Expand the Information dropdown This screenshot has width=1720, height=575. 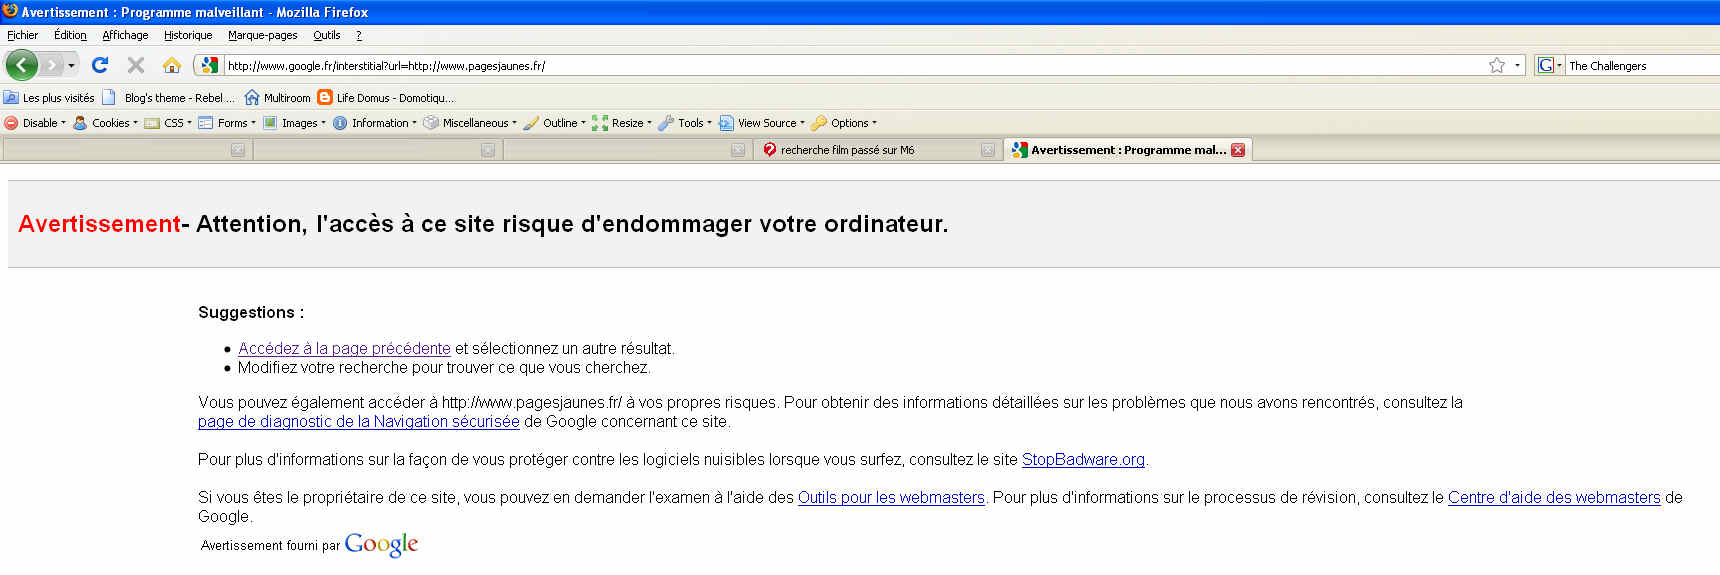point(414,123)
